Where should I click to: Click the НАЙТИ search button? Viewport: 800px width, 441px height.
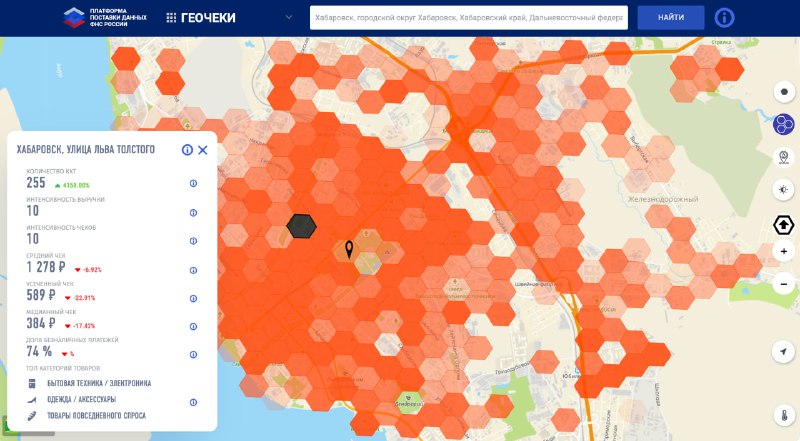point(671,17)
